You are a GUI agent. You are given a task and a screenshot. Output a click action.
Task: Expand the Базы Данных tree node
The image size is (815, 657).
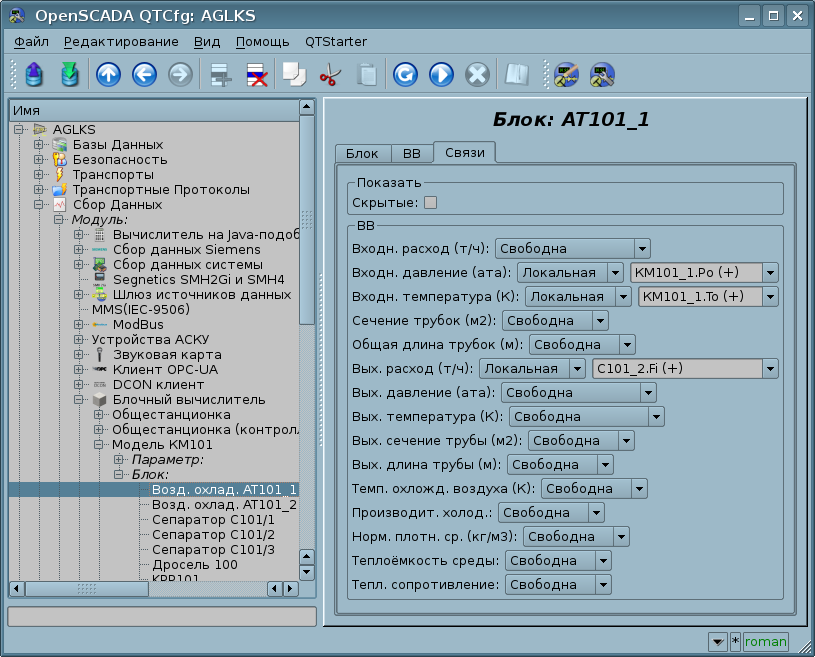(39, 145)
